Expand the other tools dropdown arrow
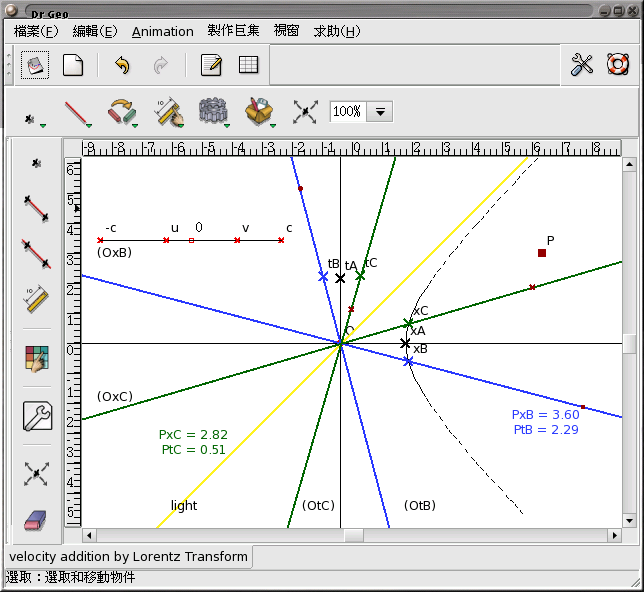 click(273, 125)
